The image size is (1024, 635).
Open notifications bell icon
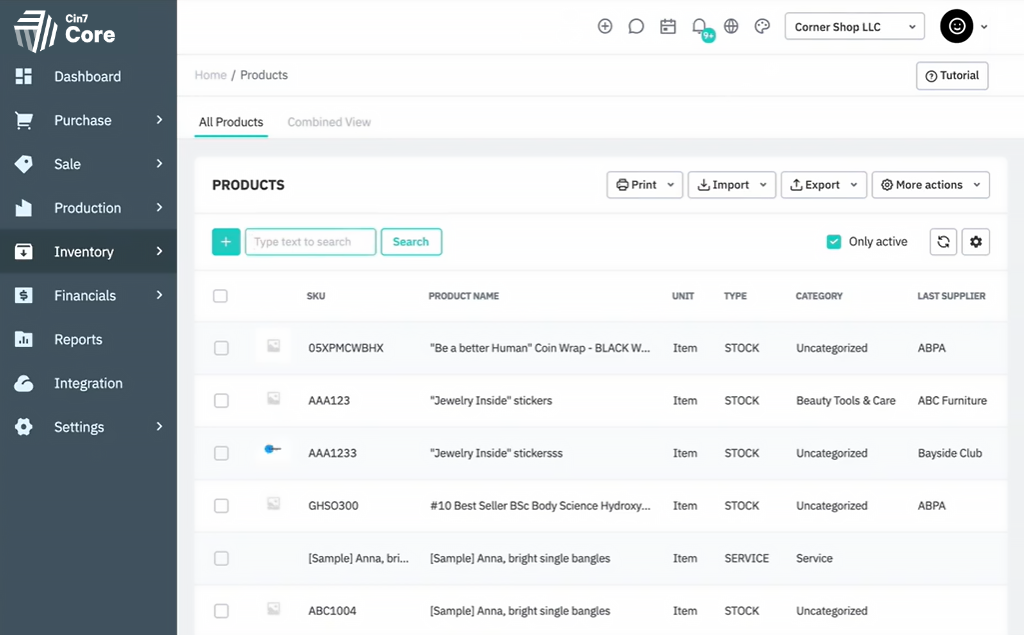pyautogui.click(x=699, y=26)
